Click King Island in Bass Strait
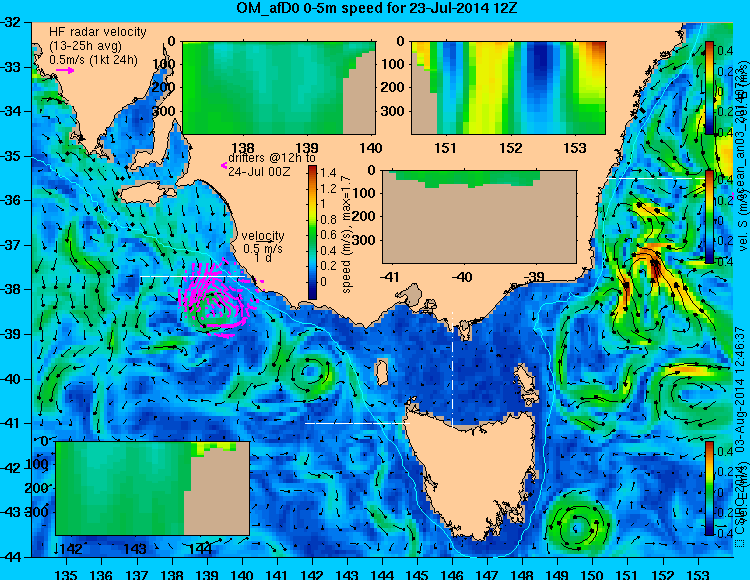The height and width of the screenshot is (580, 750). [x=381, y=372]
